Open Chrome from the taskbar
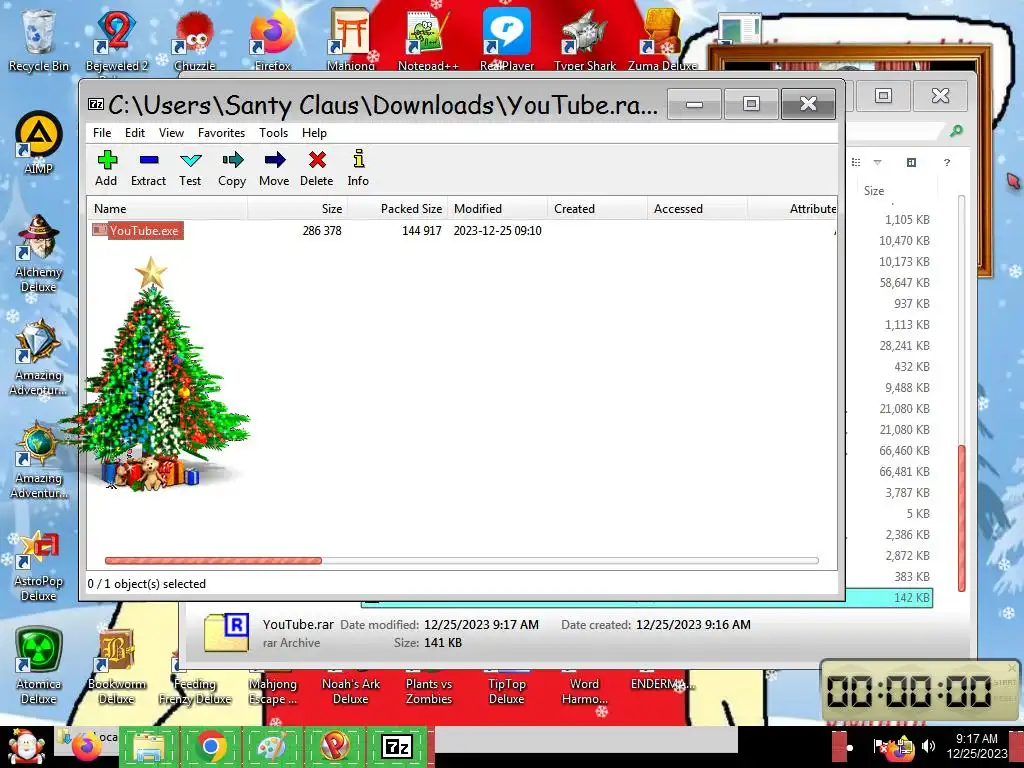This screenshot has height=768, width=1024. (210, 746)
